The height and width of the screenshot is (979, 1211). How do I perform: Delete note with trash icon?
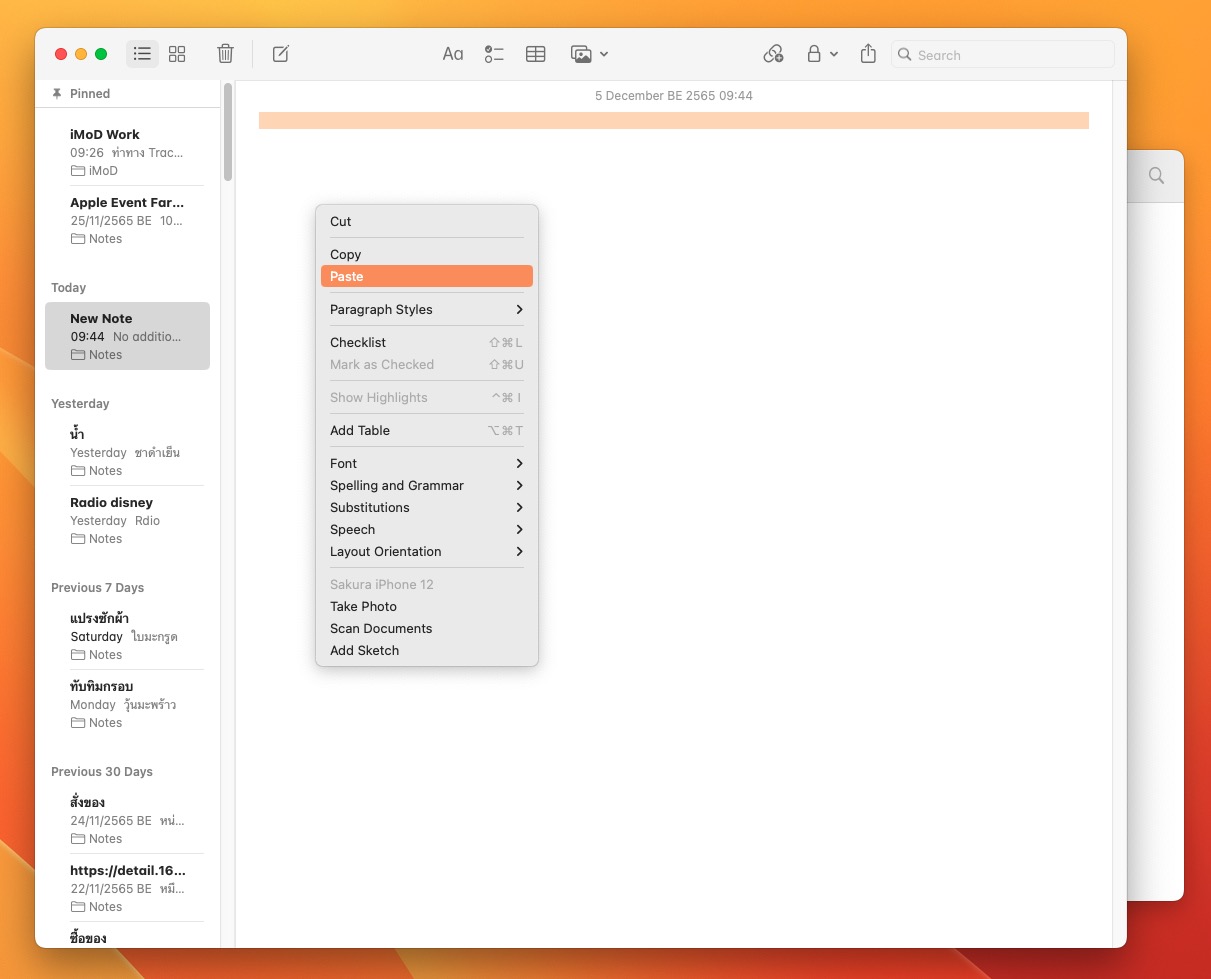click(226, 54)
